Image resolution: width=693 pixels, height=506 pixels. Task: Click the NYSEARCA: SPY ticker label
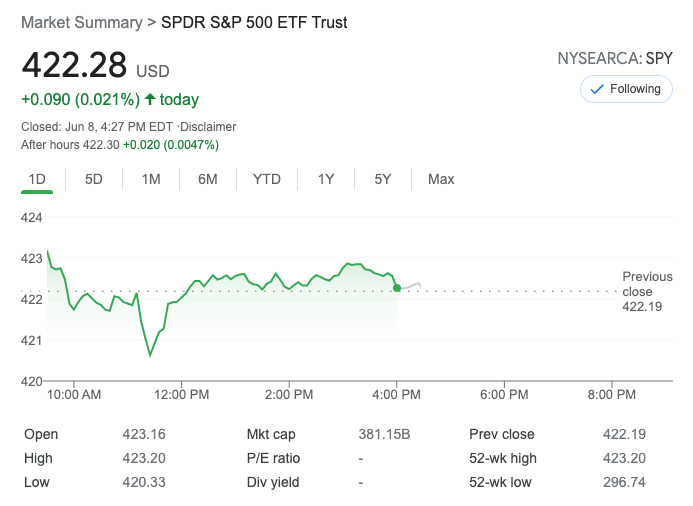[x=614, y=59]
